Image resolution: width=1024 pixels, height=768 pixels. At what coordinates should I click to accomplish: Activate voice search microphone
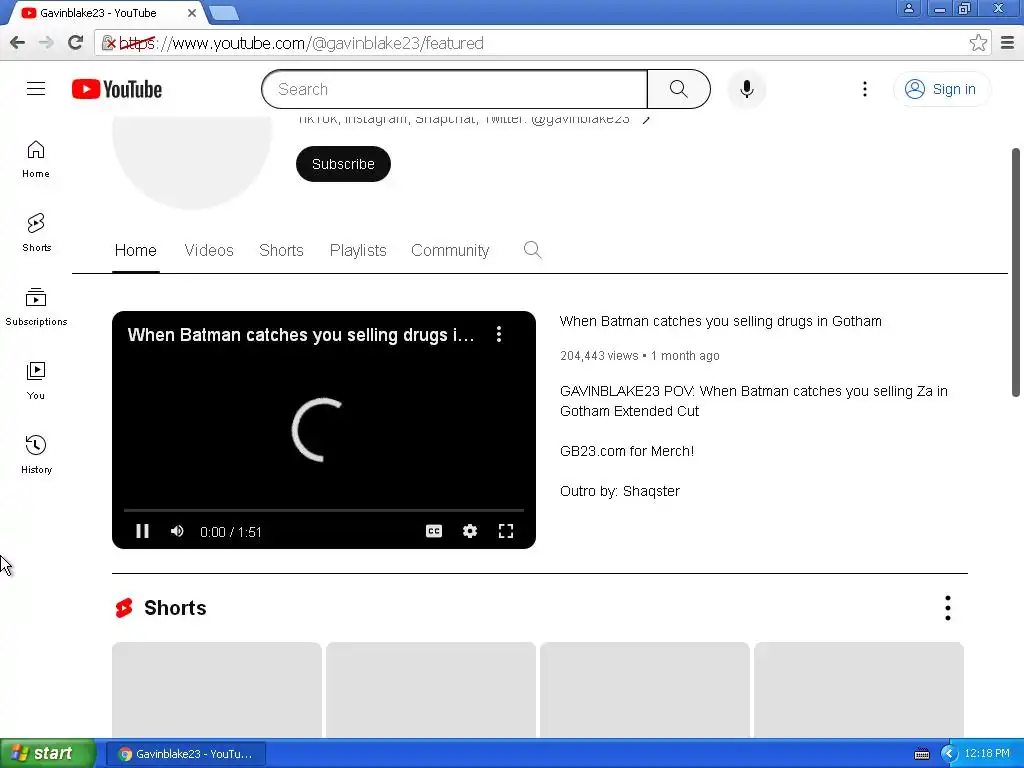tap(746, 89)
